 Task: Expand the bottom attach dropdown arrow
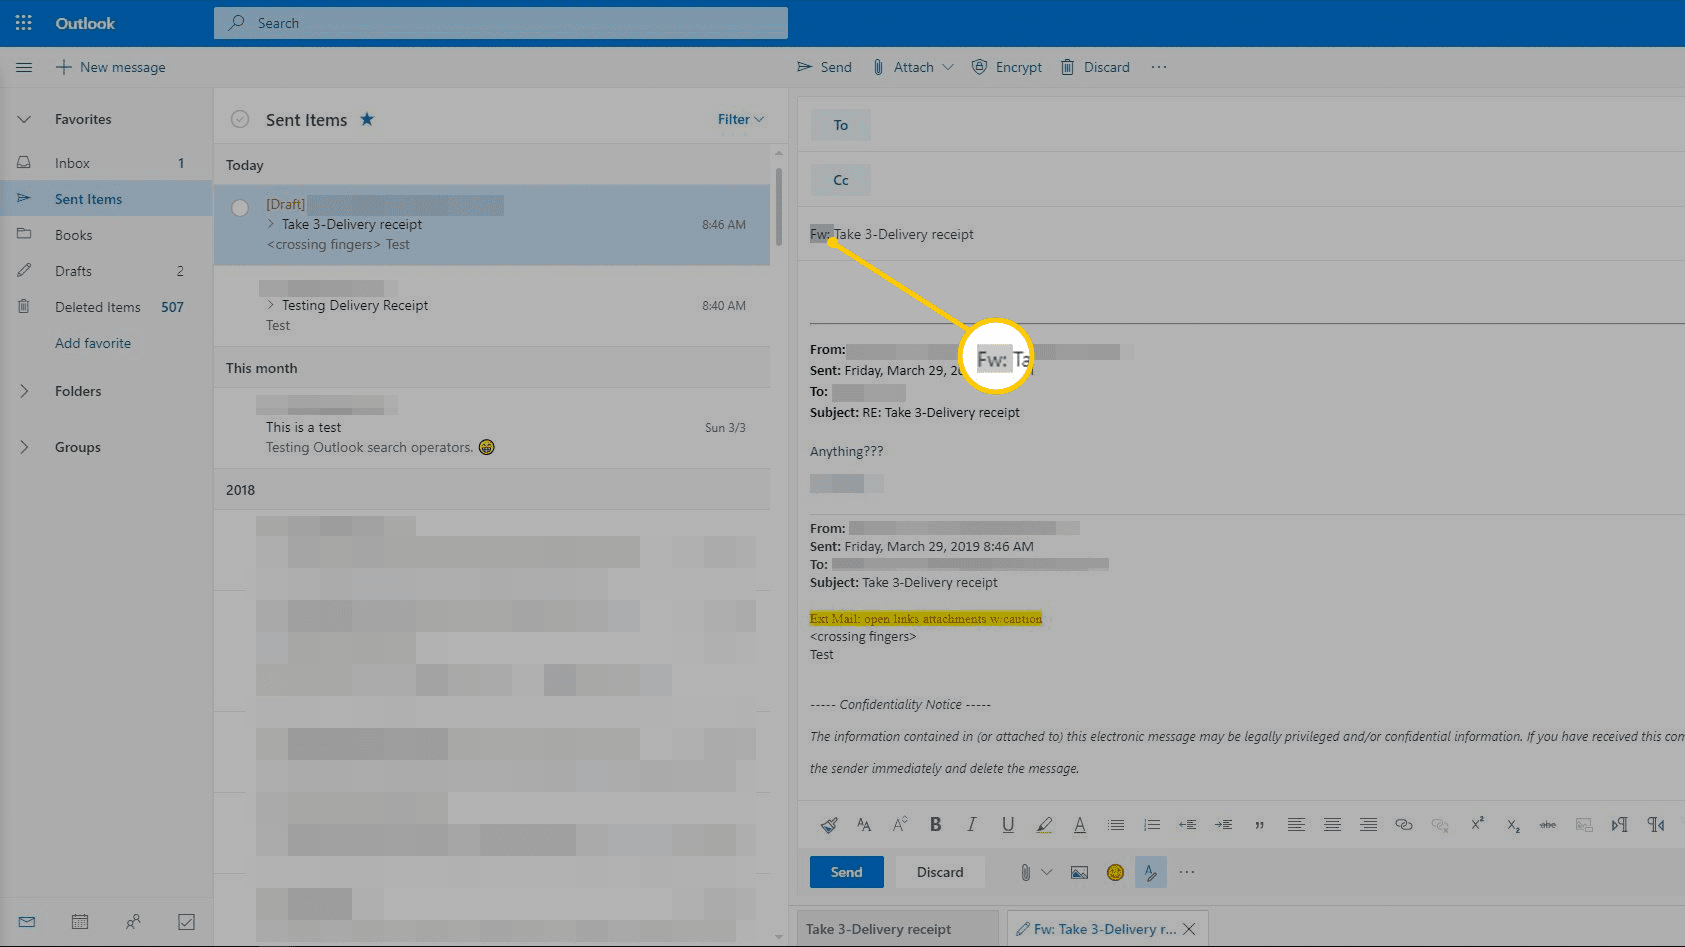[x=1047, y=872]
